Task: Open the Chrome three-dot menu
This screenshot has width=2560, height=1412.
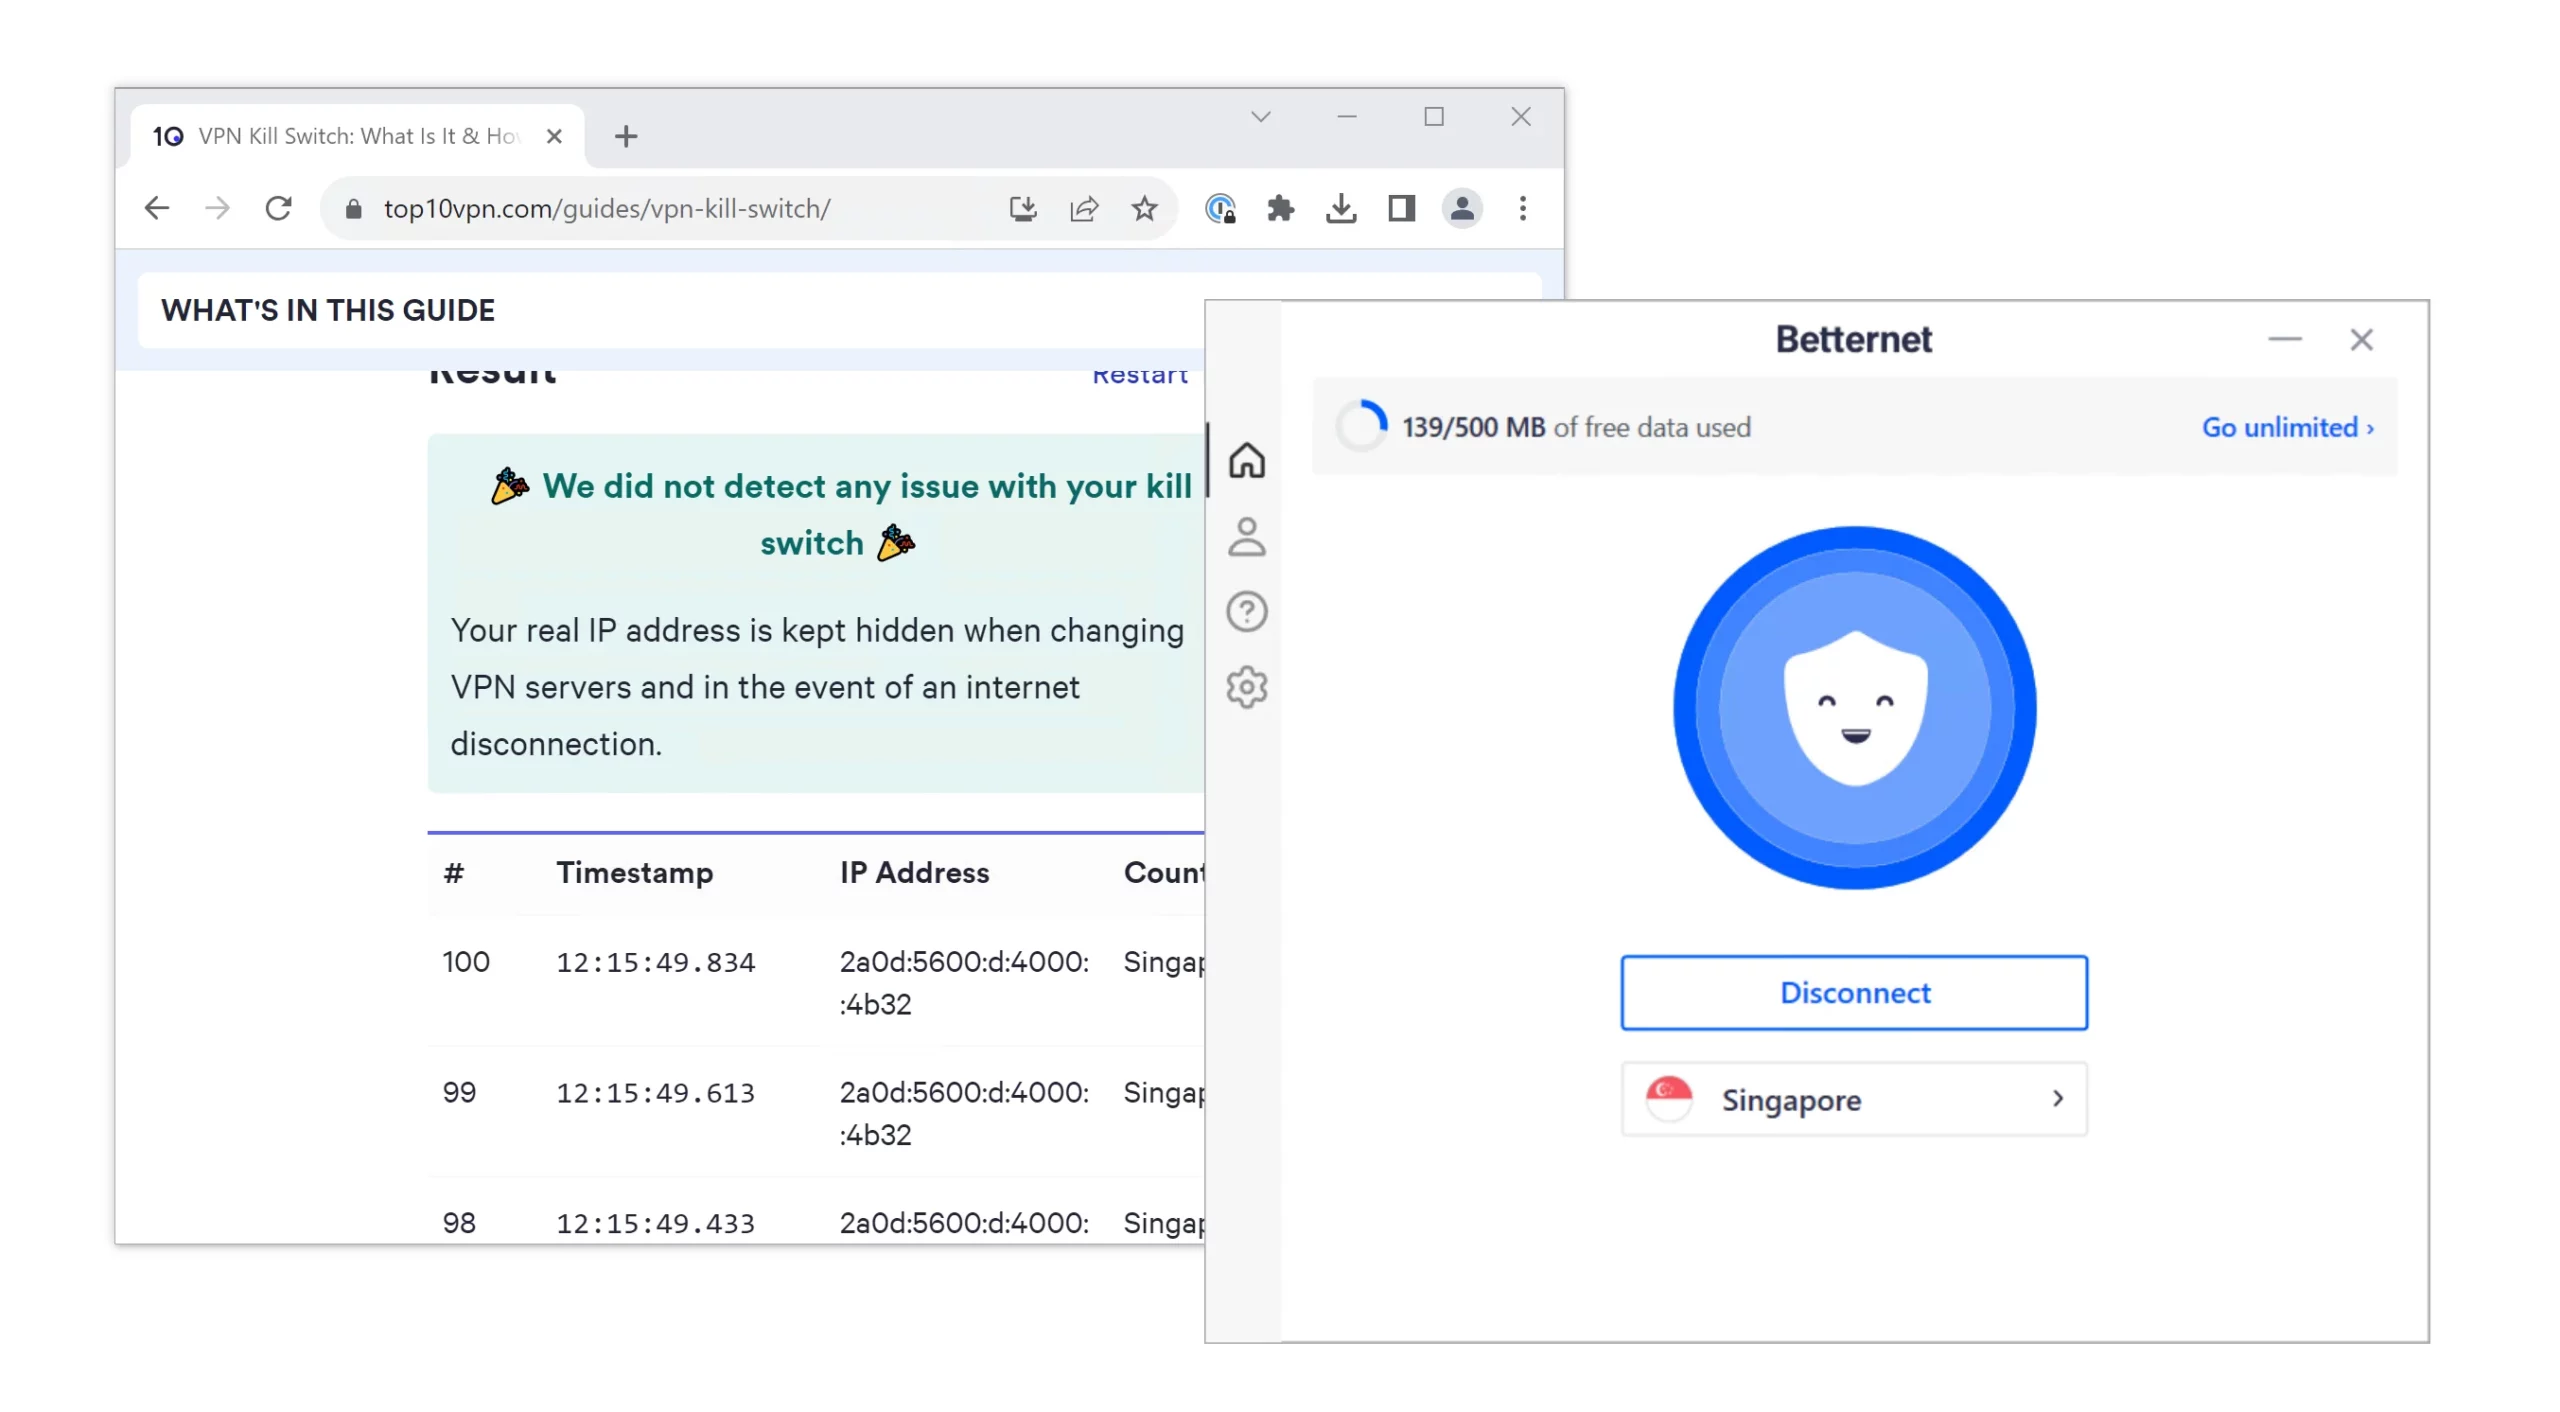Action: (x=1522, y=208)
